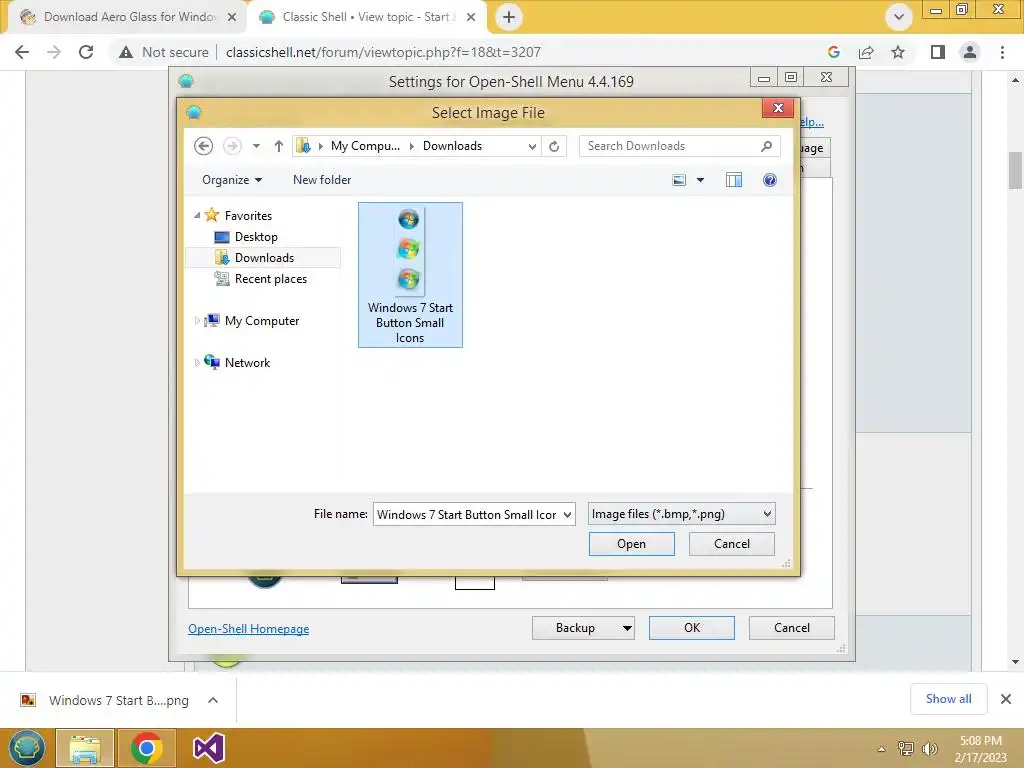
Task: Open Visual Studio from taskbar
Action: pyautogui.click(x=209, y=748)
